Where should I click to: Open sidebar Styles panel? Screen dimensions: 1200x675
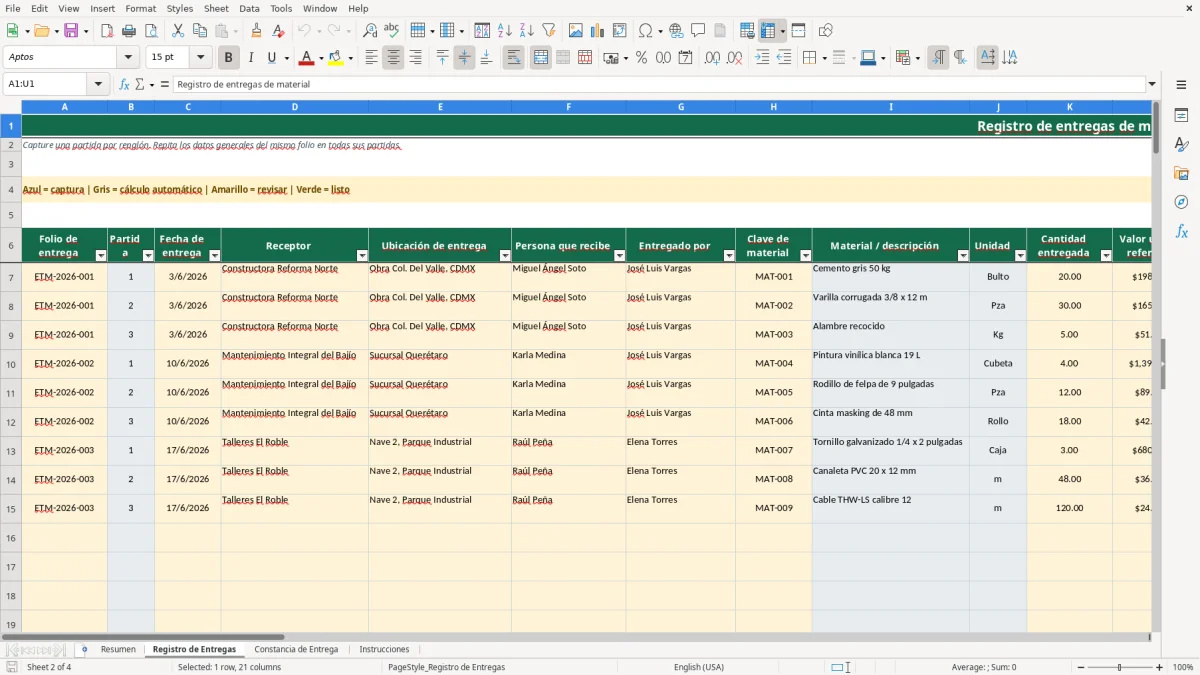tap(1181, 144)
